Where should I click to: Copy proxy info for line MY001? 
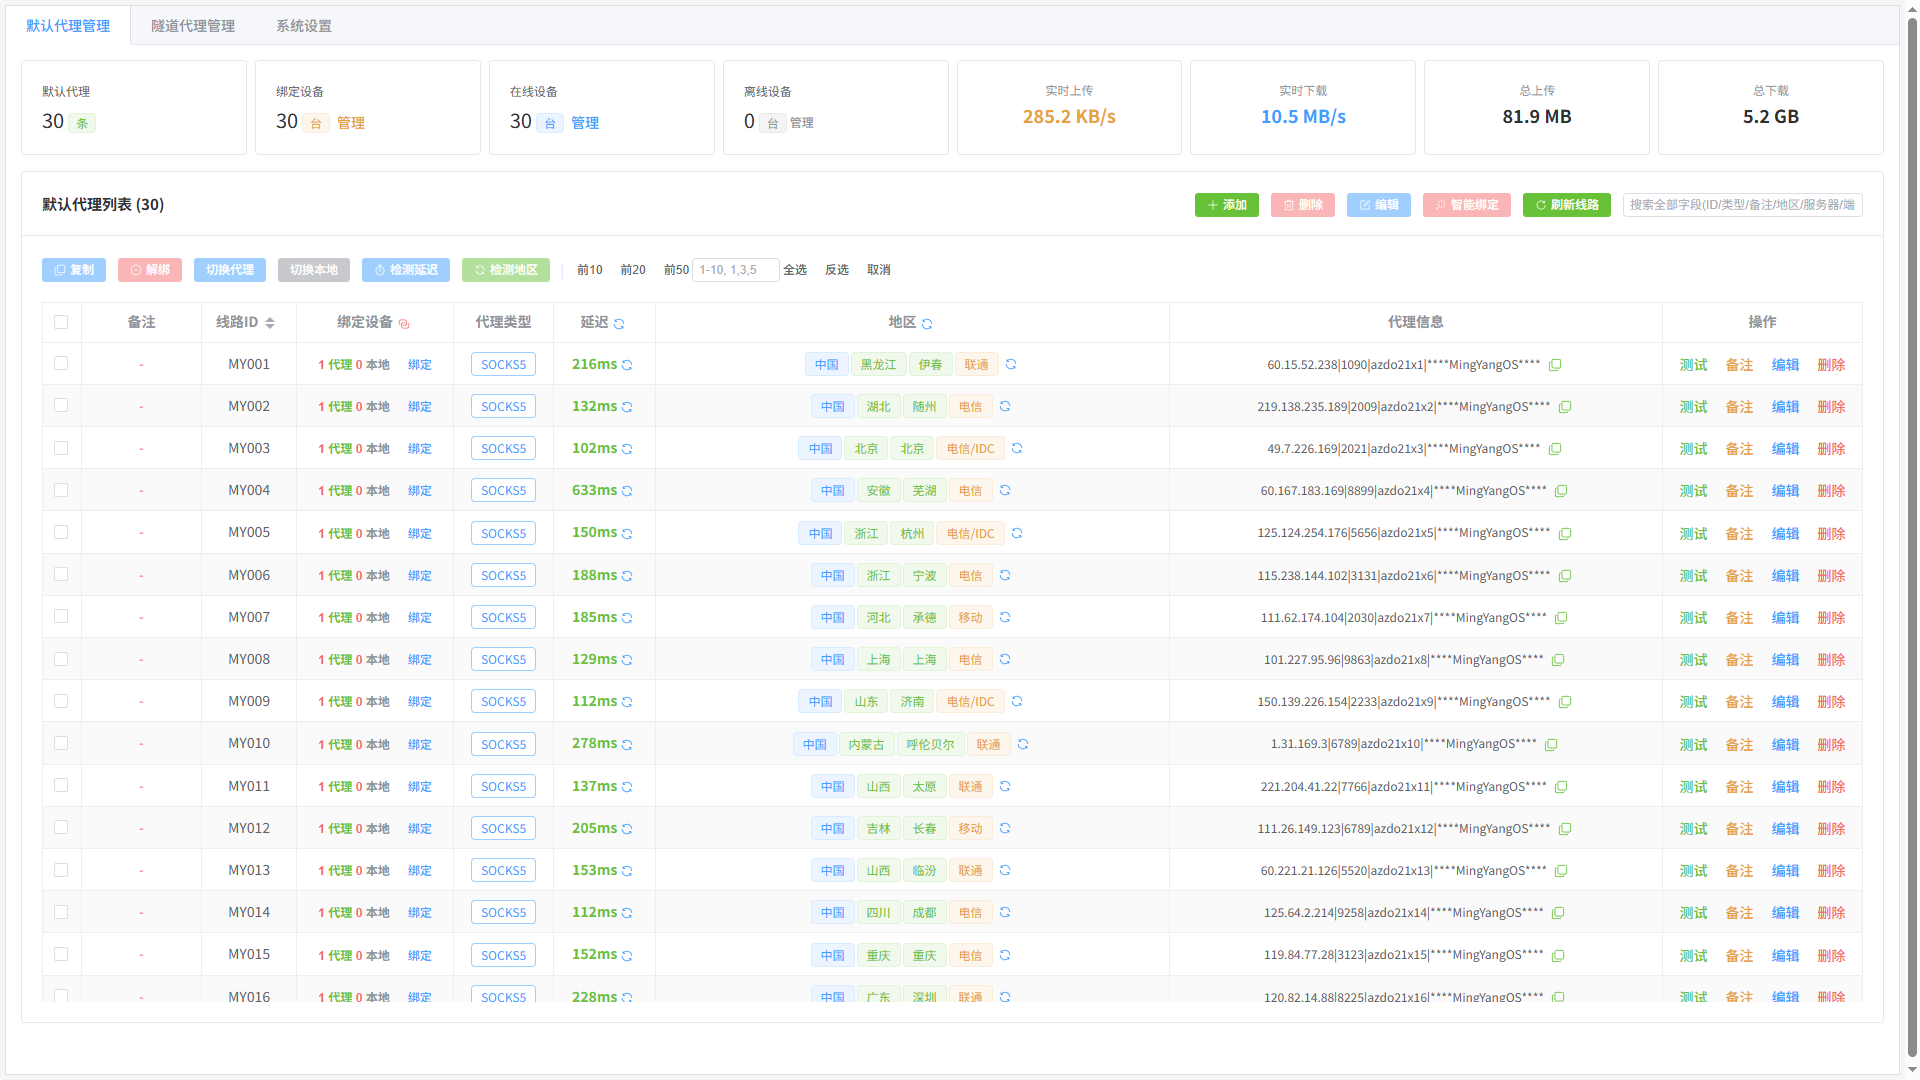pos(1555,365)
